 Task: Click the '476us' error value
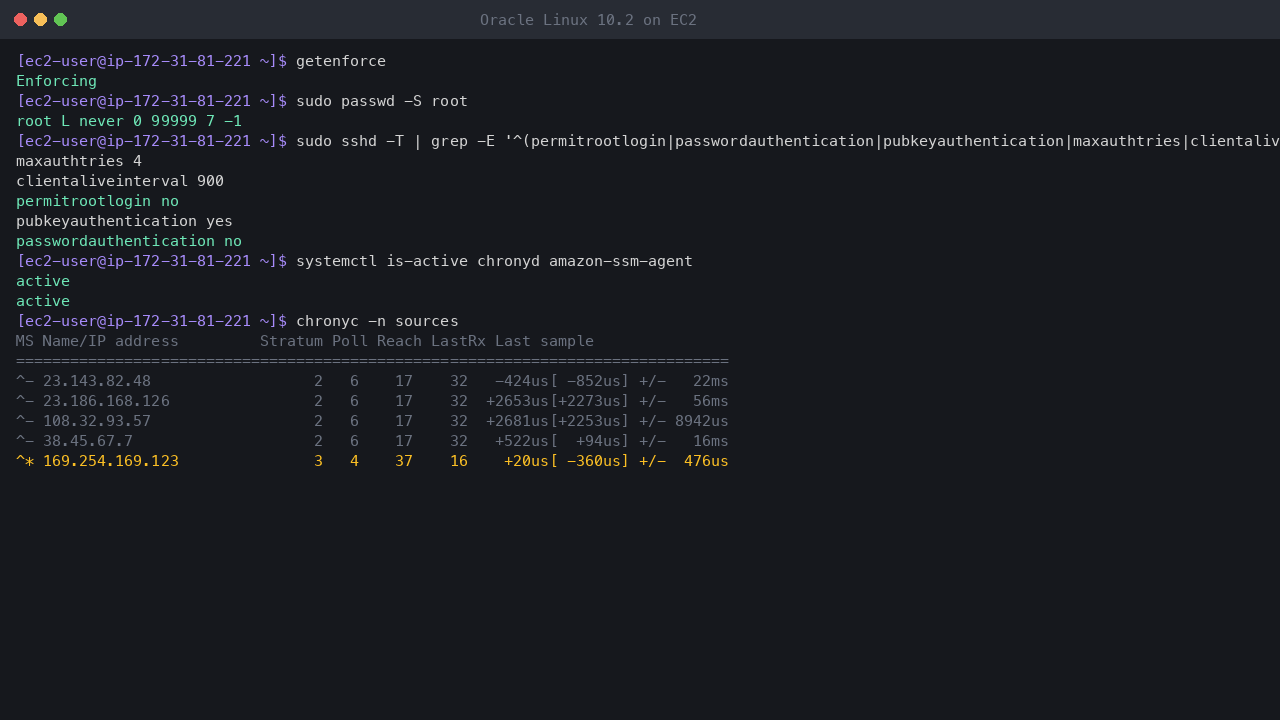[706, 461]
